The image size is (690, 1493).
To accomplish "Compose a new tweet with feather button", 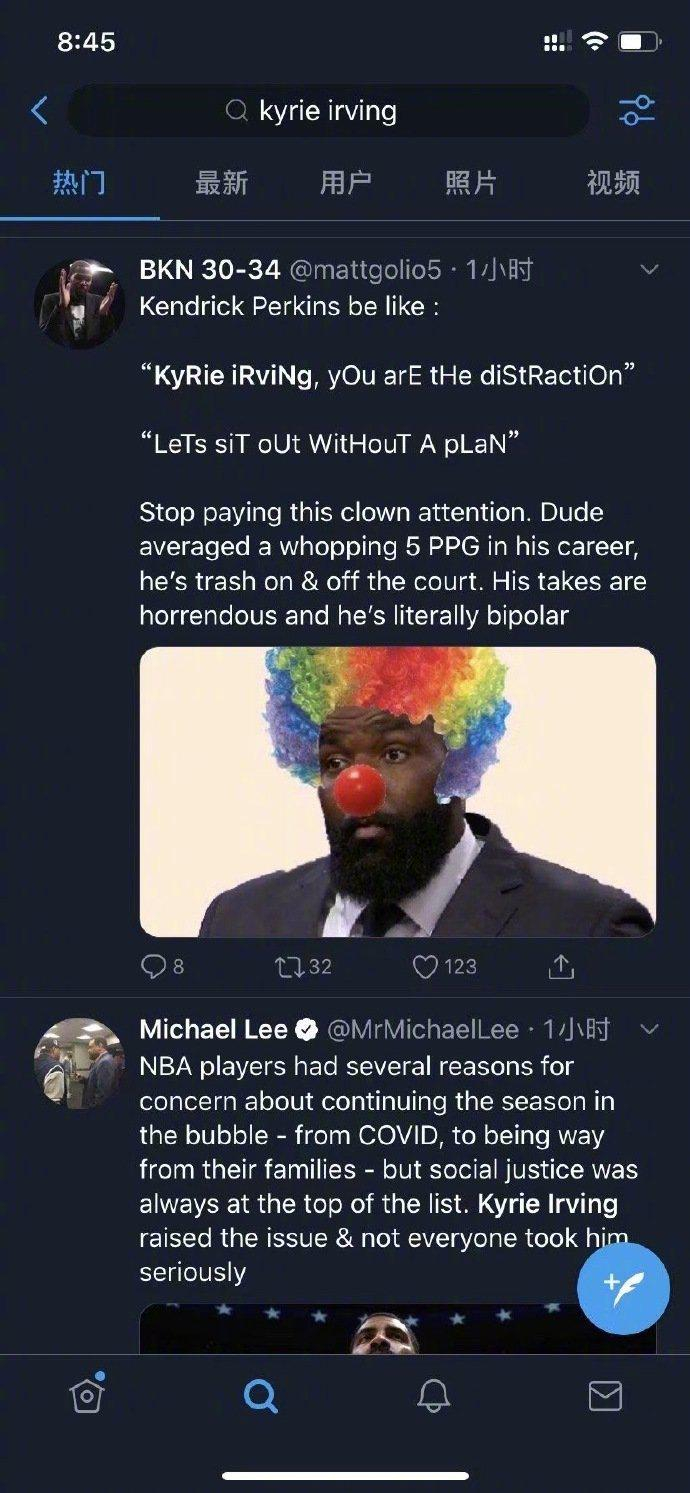I will tap(623, 1288).
